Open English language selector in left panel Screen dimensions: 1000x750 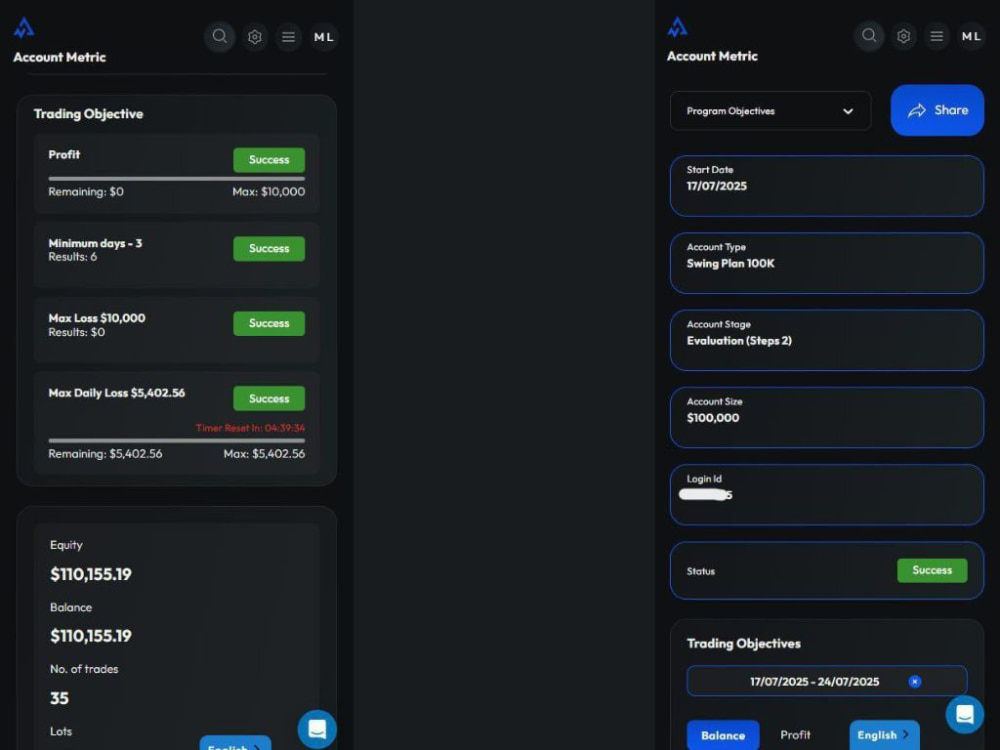click(235, 744)
